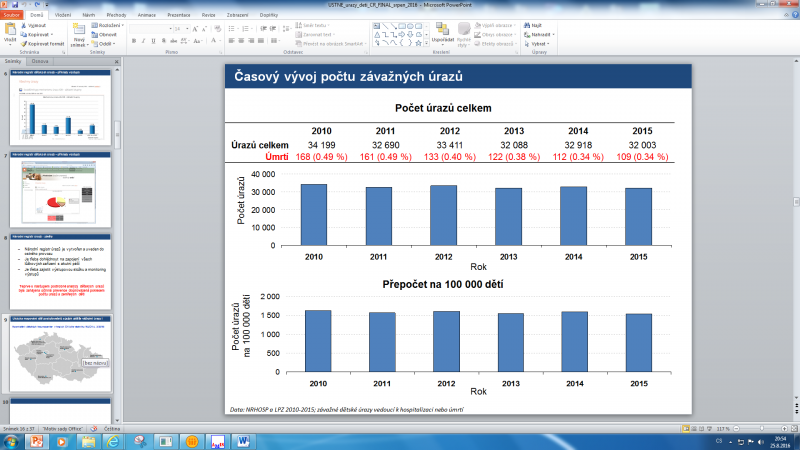Switch to the Osnova pane tab
The height and width of the screenshot is (450, 800).
[41, 62]
